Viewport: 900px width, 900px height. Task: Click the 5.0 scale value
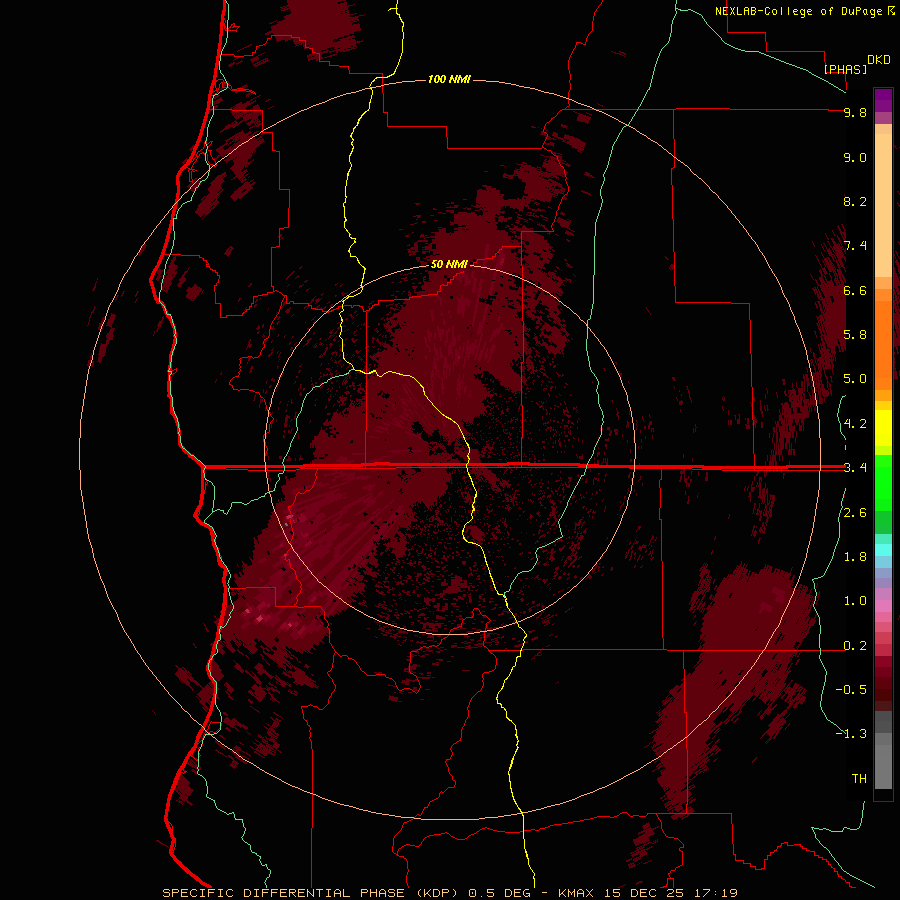(855, 379)
